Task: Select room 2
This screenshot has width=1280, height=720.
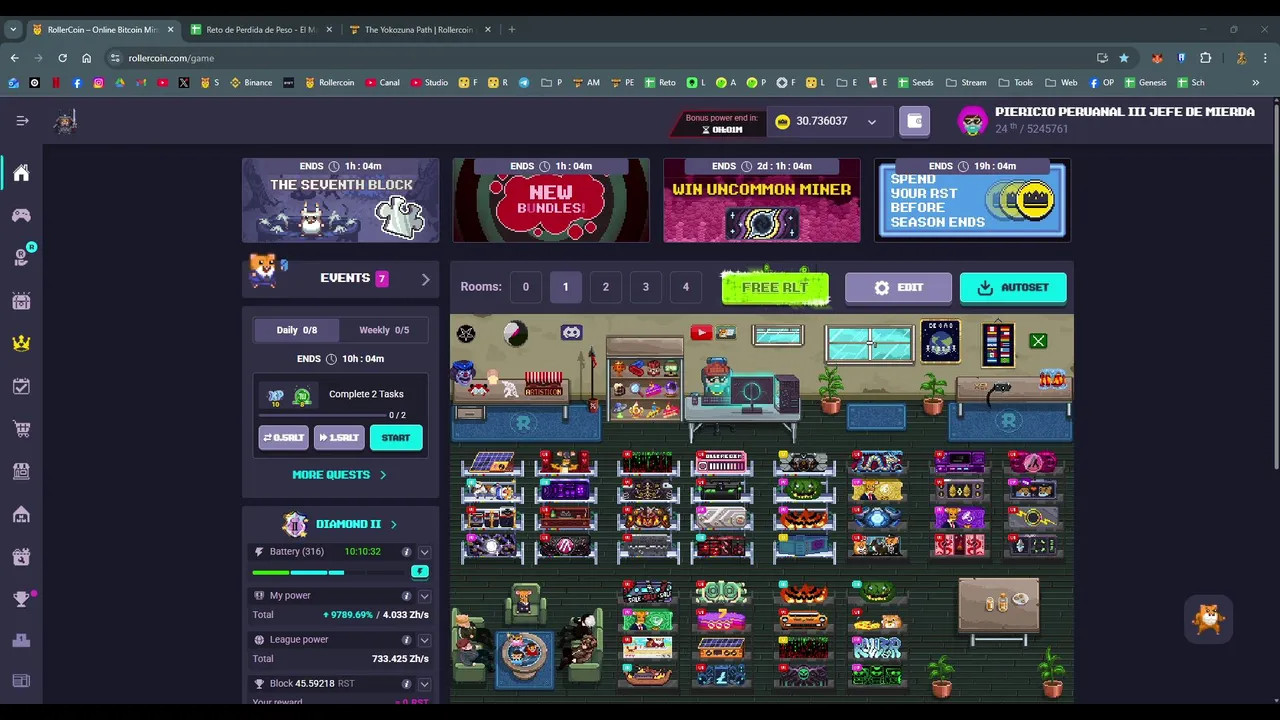Action: point(605,287)
